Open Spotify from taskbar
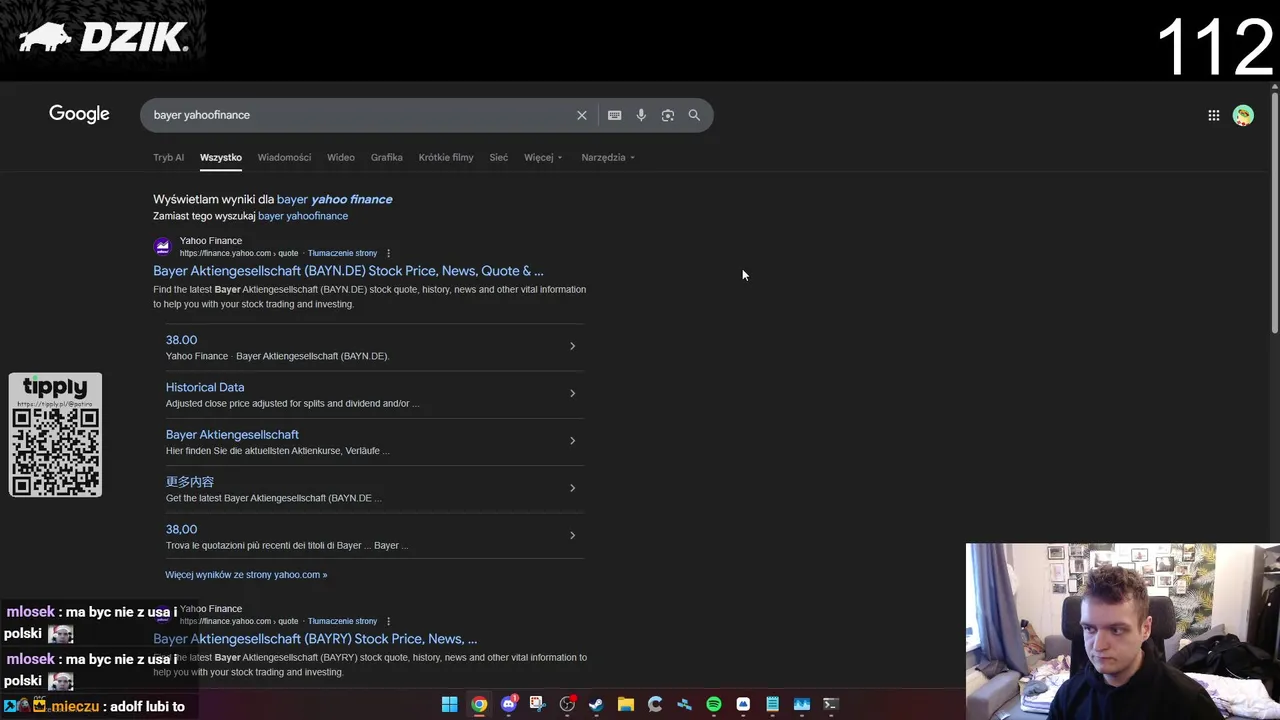1280x720 pixels. coord(714,705)
